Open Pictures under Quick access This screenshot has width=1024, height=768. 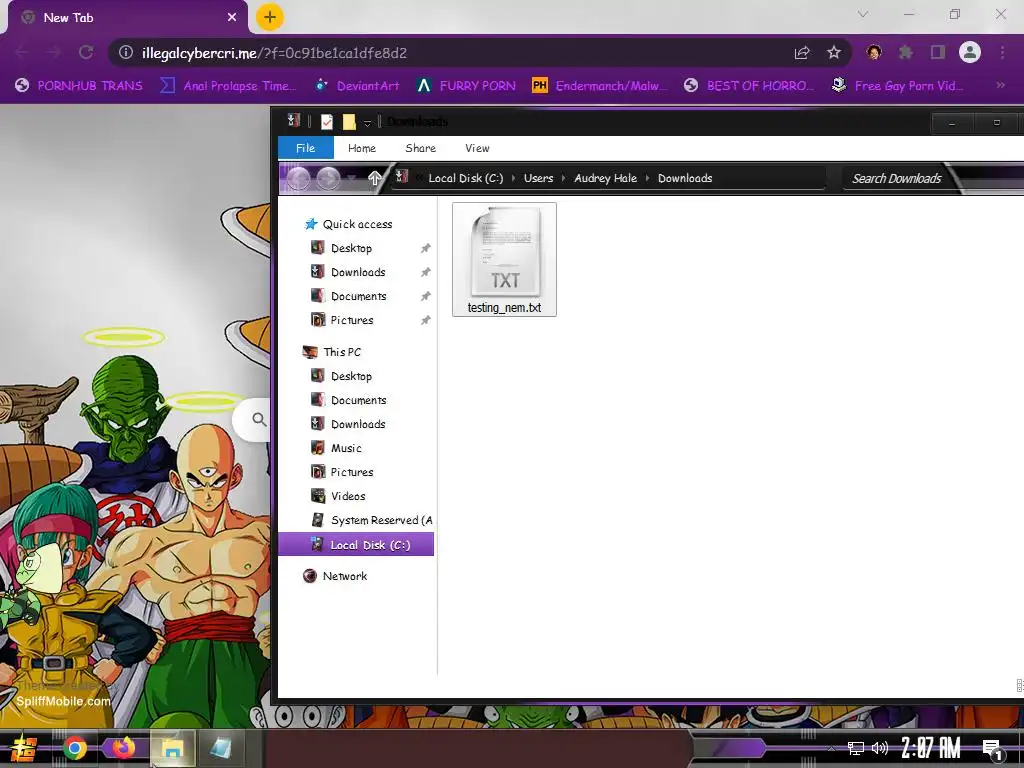click(352, 321)
